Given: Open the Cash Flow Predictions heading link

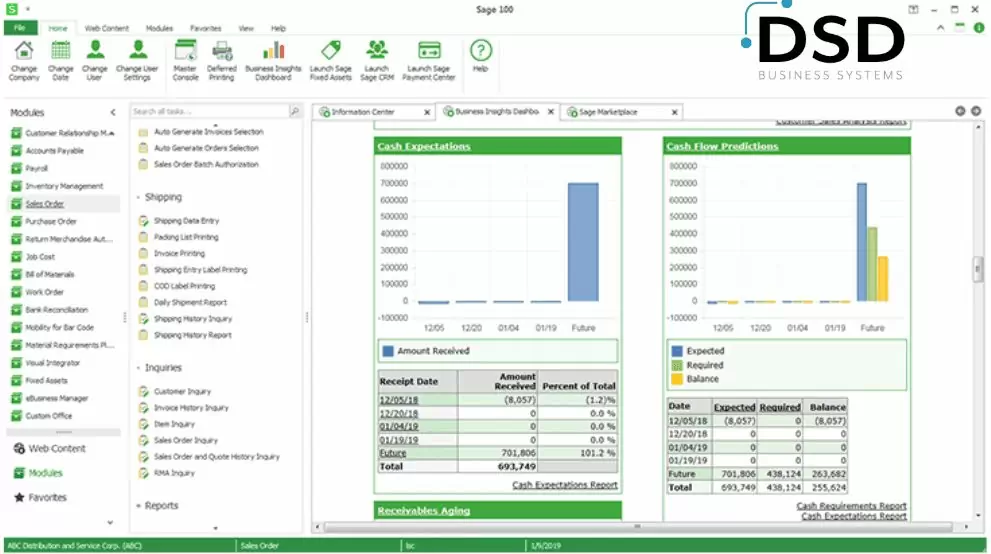Looking at the screenshot, I should point(722,147).
